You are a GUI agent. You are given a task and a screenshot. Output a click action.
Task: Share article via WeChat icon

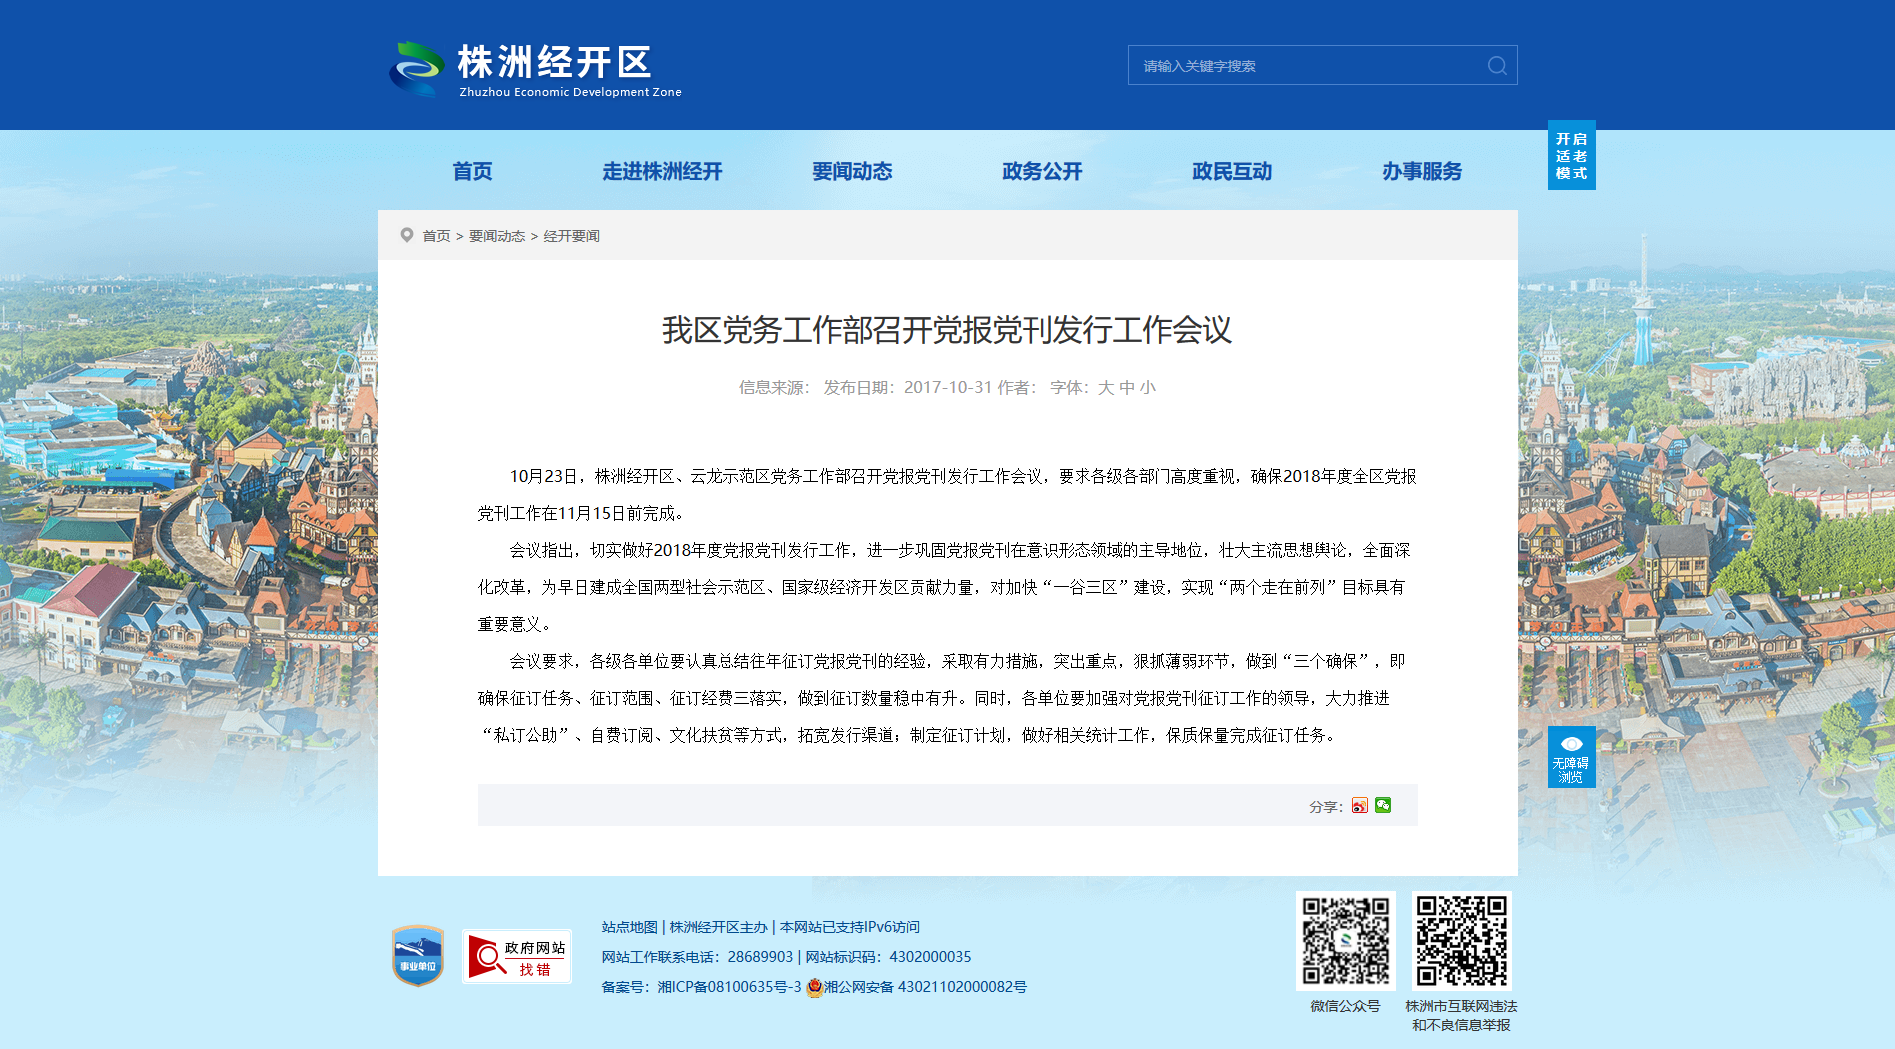pyautogui.click(x=1383, y=805)
